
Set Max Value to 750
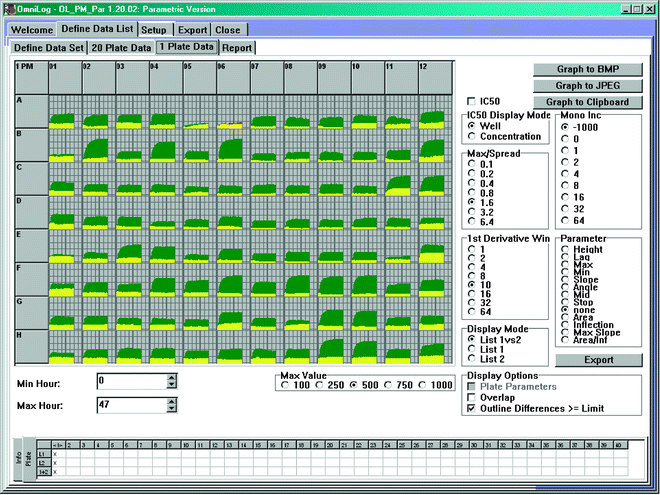pyautogui.click(x=388, y=385)
